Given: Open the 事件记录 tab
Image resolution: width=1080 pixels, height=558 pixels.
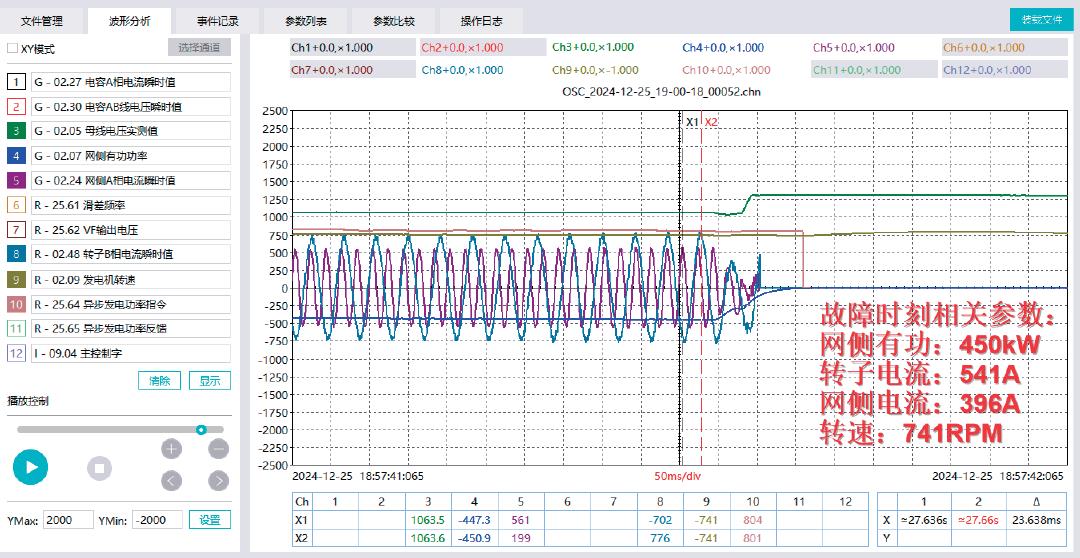Looking at the screenshot, I should pyautogui.click(x=216, y=20).
